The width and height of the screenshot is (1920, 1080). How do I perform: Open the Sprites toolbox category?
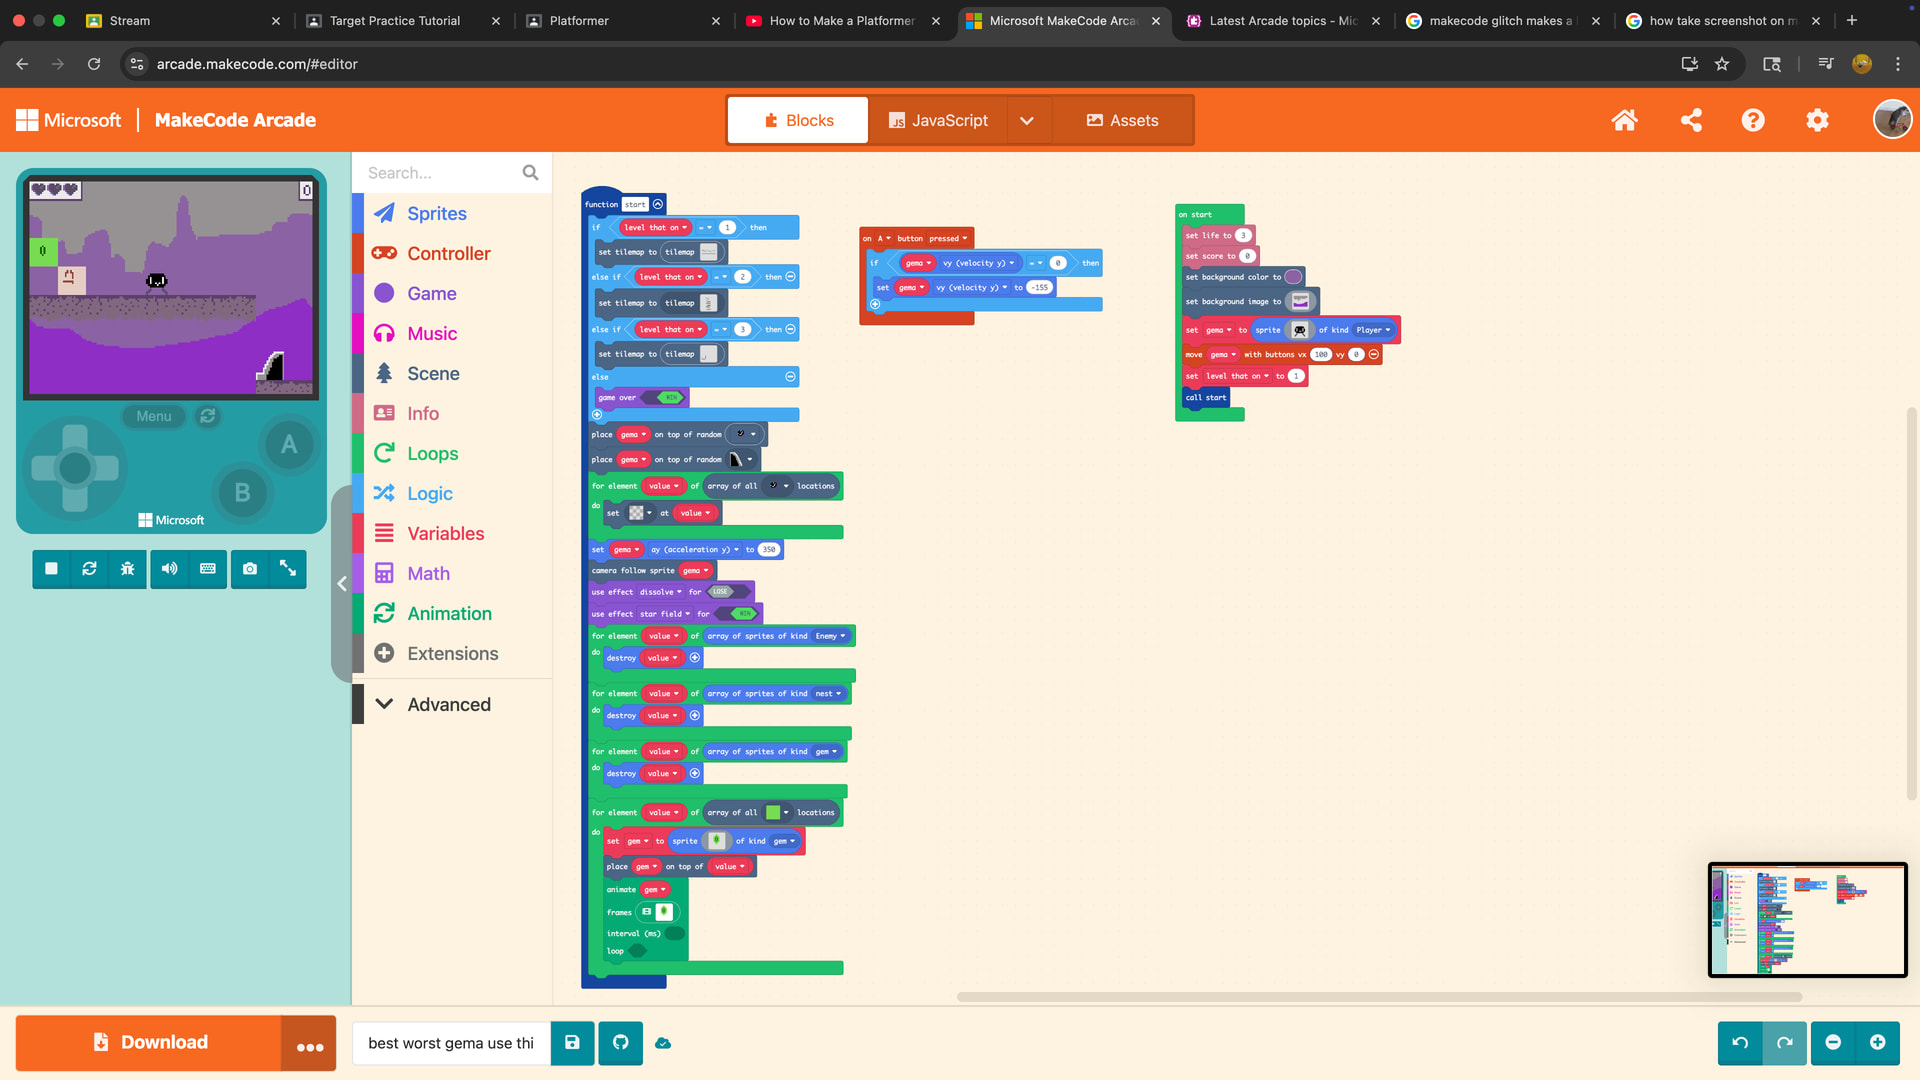click(436, 213)
